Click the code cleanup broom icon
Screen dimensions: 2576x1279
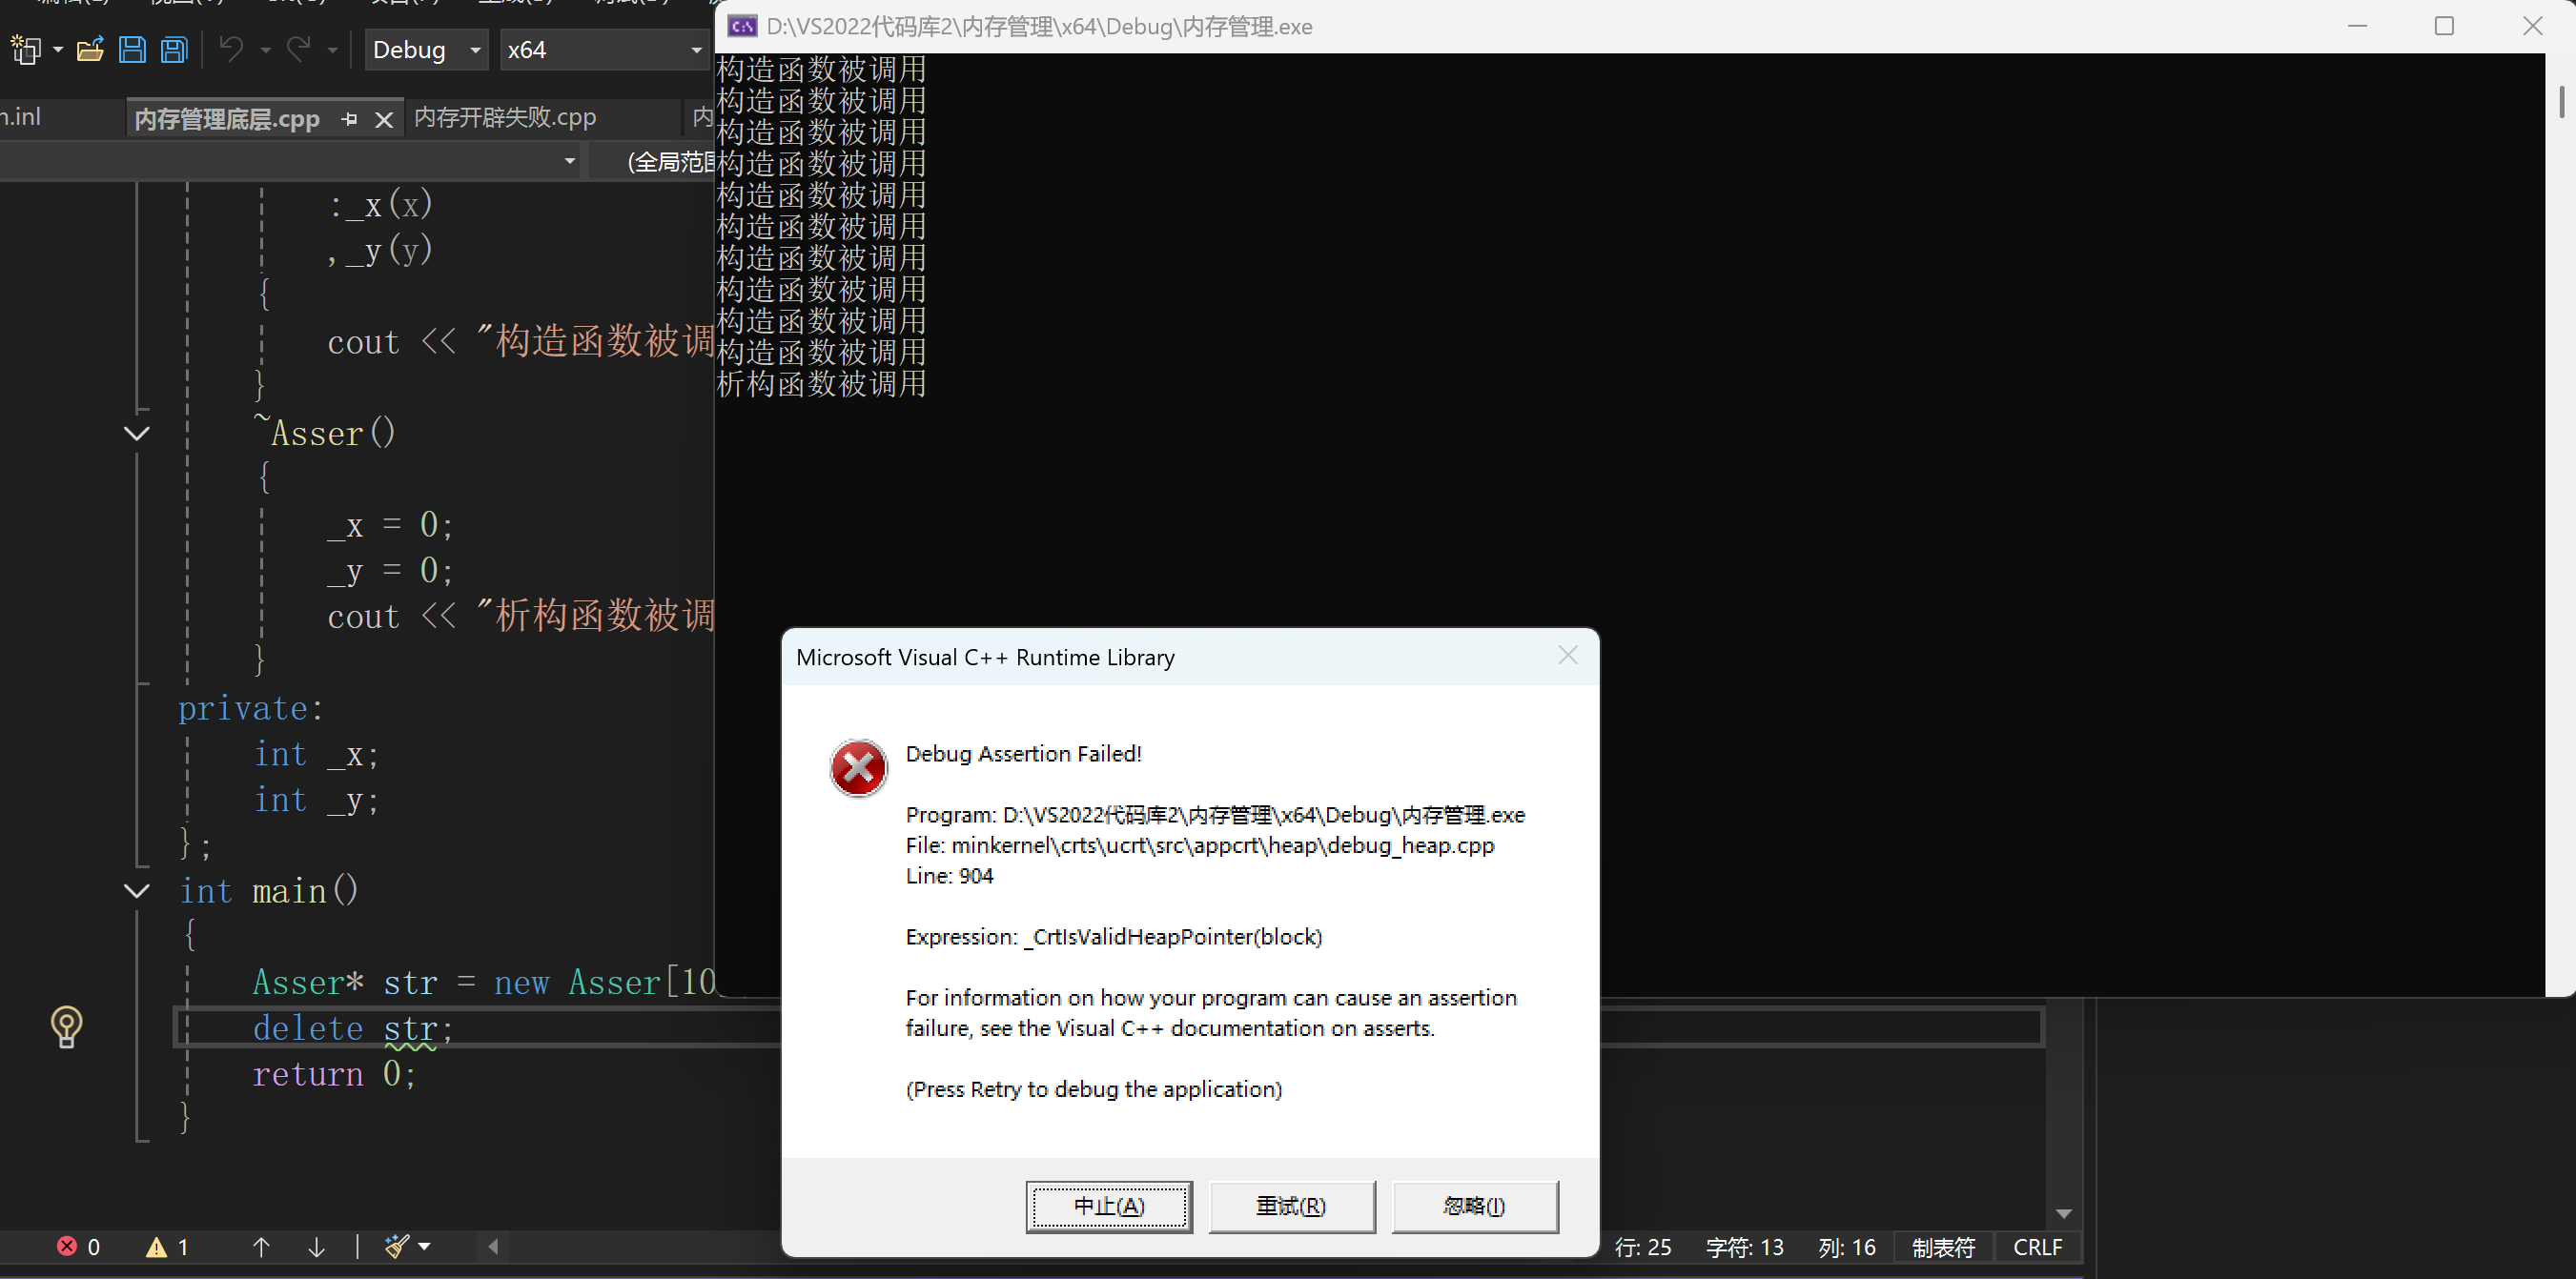point(397,1246)
